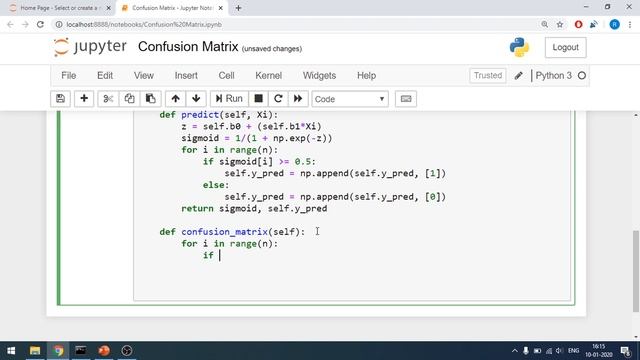Restart kernel and run all cells
The height and width of the screenshot is (360, 640).
298,99
